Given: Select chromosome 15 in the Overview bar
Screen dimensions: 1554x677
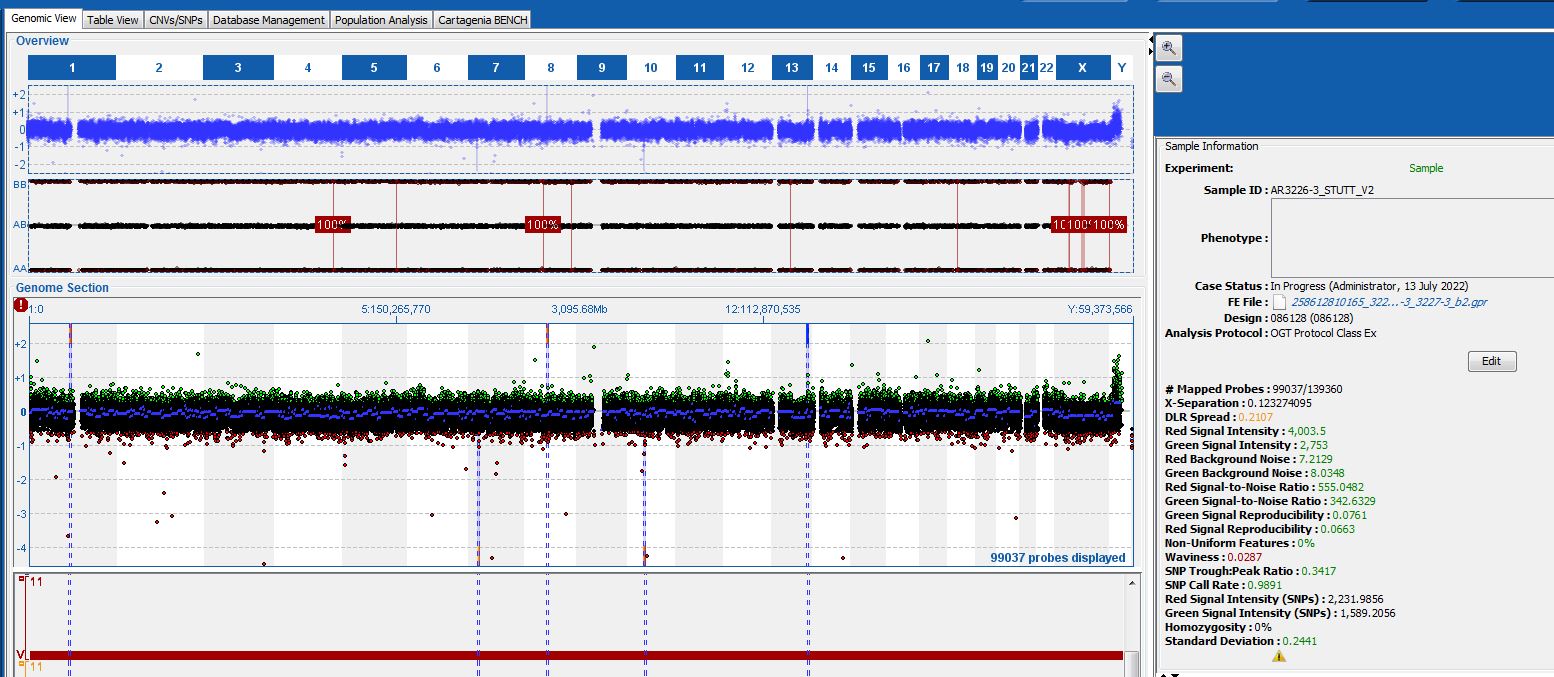Looking at the screenshot, I should tap(869, 68).
